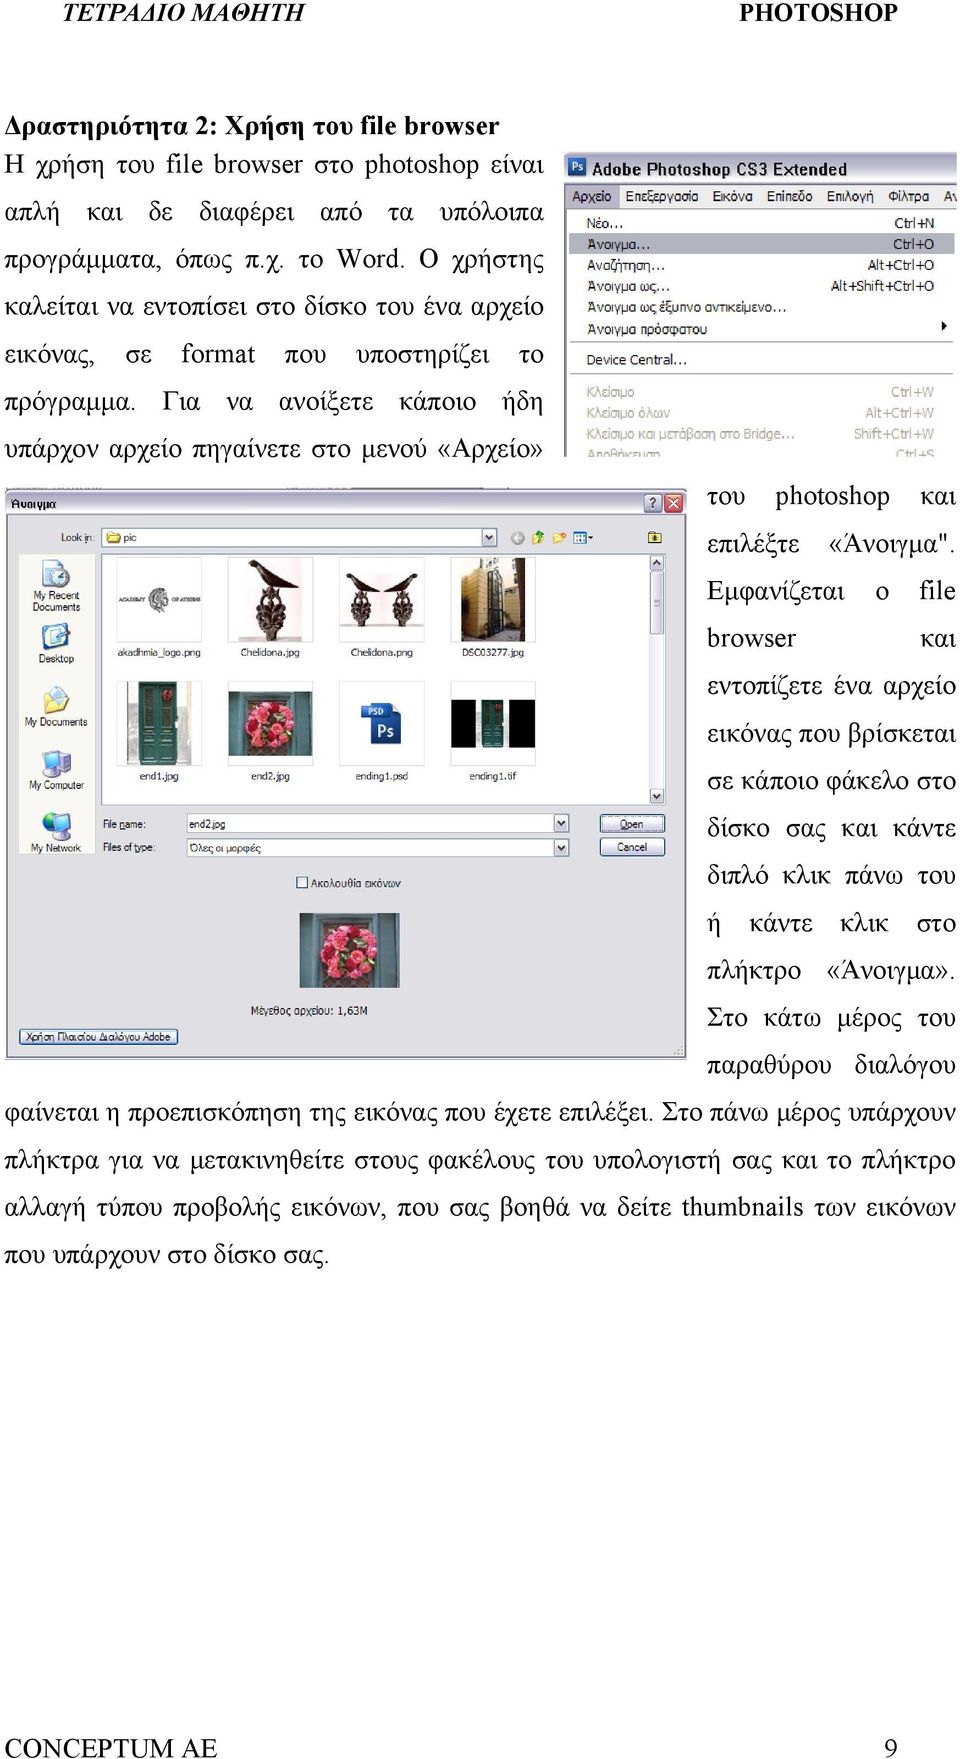
Task: Go to Desktop in the places bar
Action: [56, 644]
